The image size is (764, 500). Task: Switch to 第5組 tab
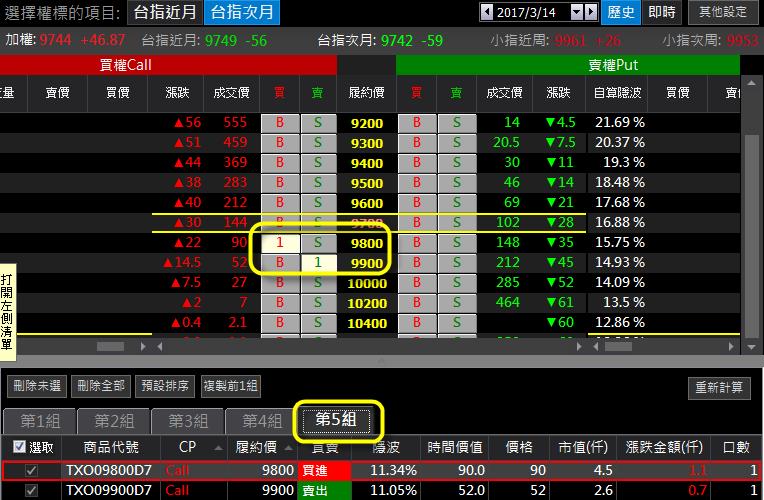(x=336, y=420)
